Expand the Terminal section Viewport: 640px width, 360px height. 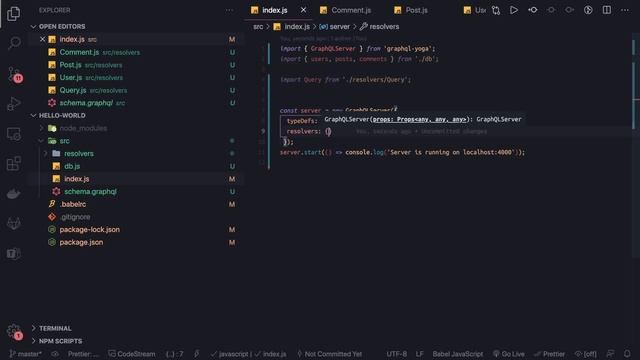[55, 328]
